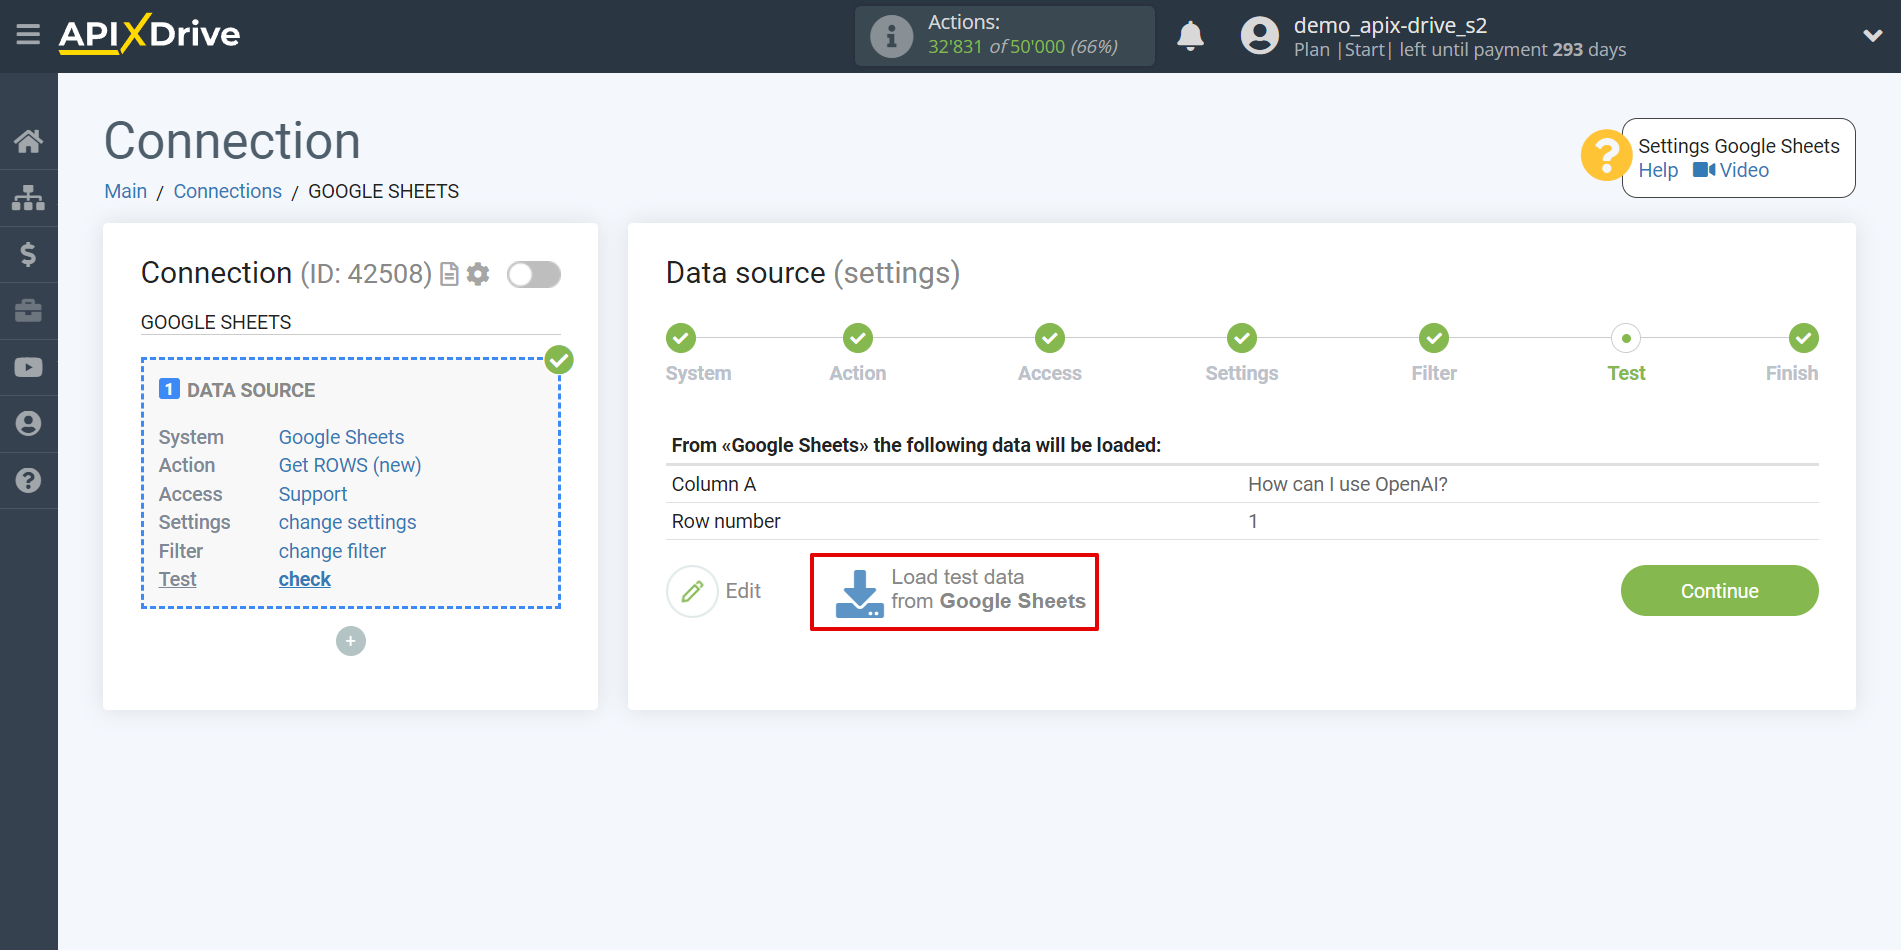1901x950 pixels.
Task: Click Support access link
Action: coord(313,494)
